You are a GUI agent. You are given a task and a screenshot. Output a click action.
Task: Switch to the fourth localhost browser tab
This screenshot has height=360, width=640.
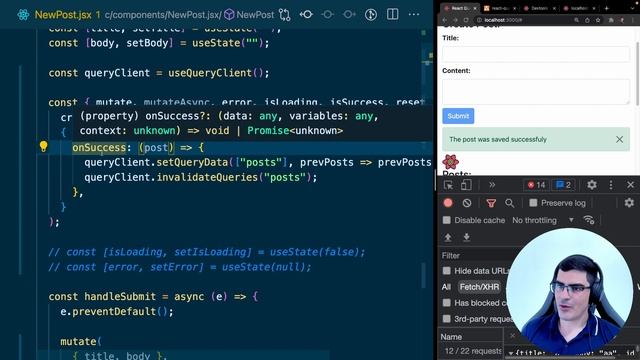pos(580,8)
